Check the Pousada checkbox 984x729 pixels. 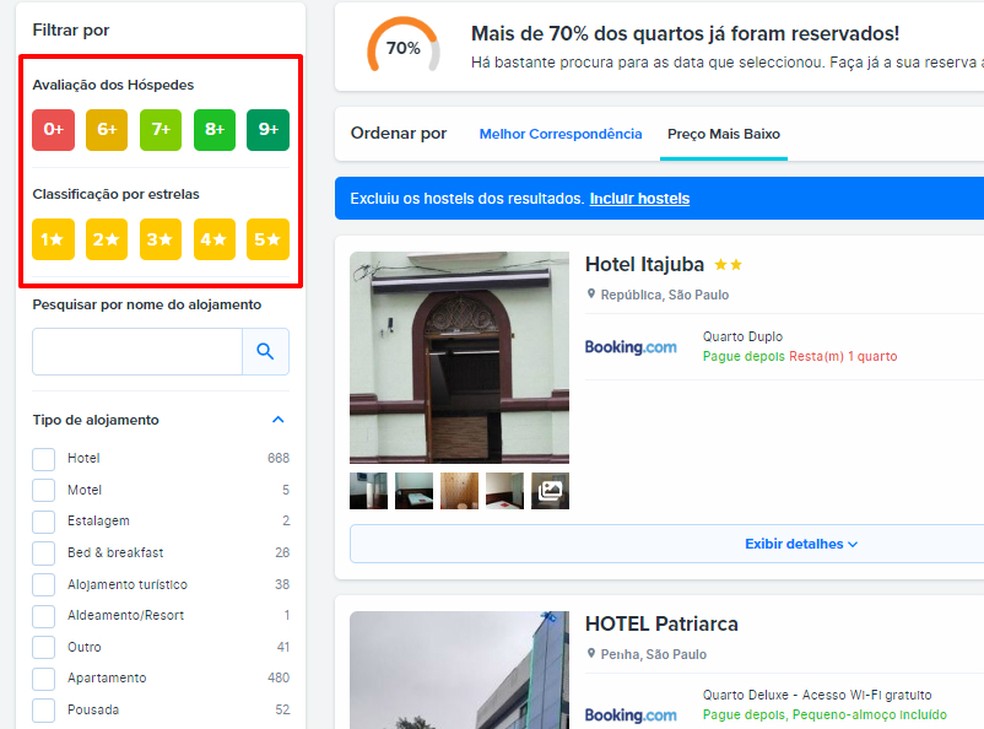coord(43,710)
